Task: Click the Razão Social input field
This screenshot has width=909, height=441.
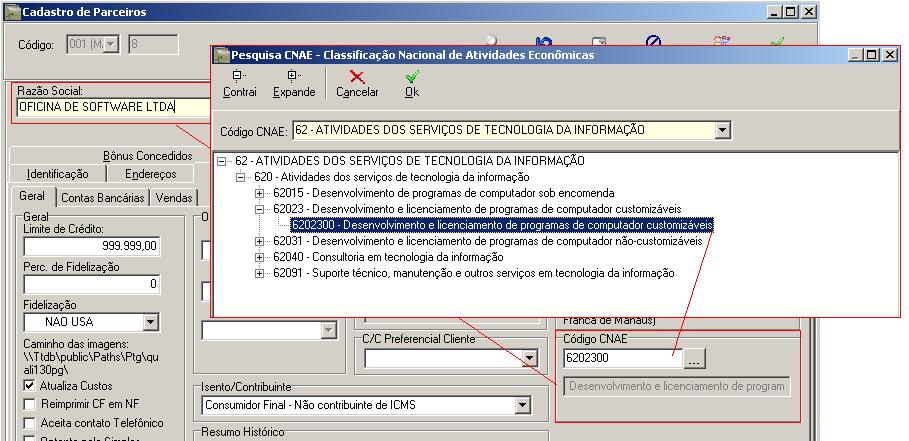Action: pyautogui.click(x=114, y=107)
